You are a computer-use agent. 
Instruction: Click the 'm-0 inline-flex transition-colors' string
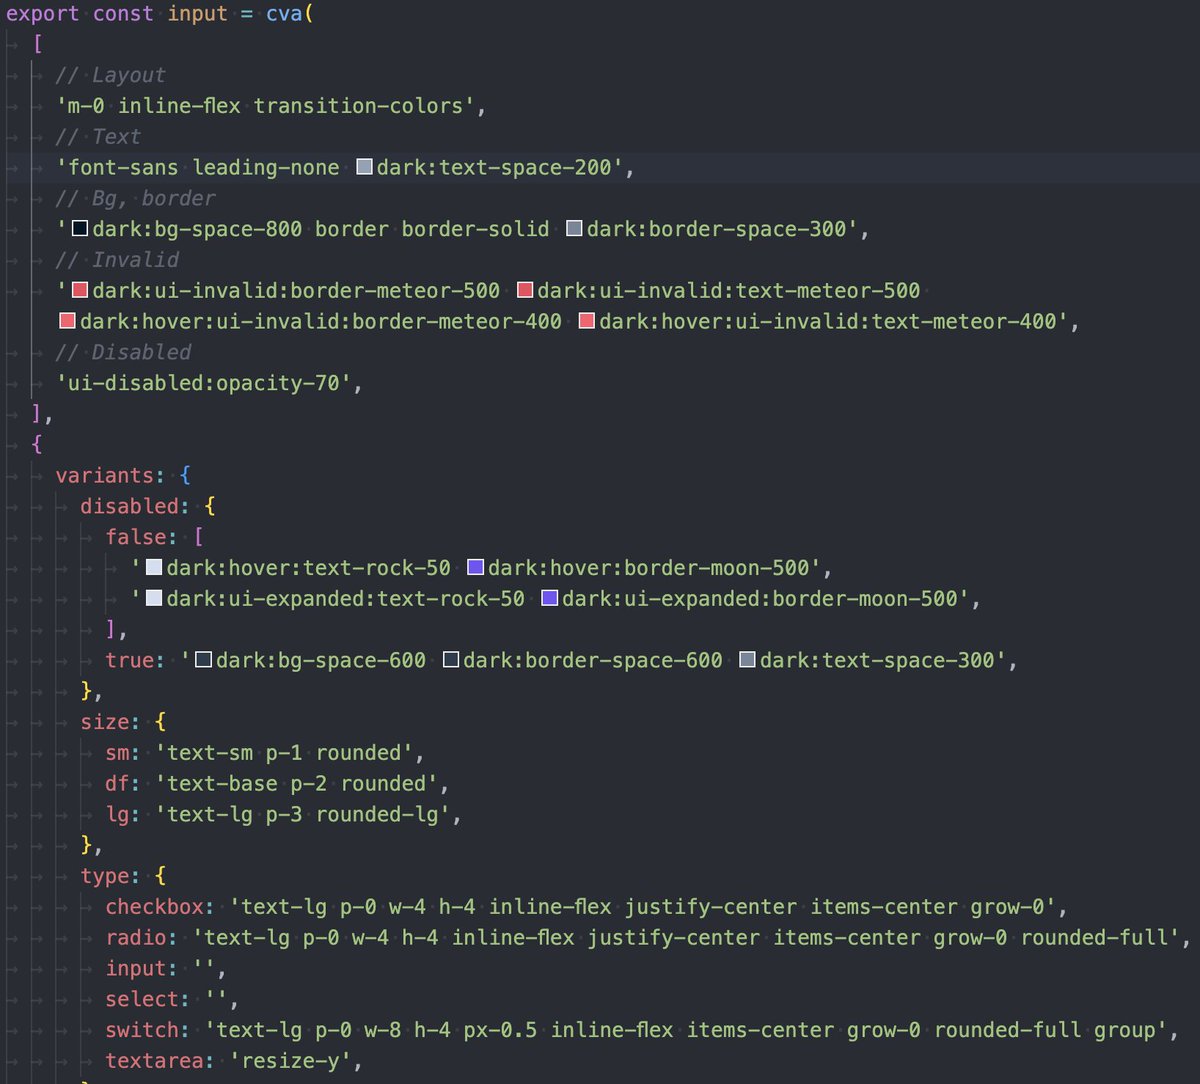(x=265, y=106)
